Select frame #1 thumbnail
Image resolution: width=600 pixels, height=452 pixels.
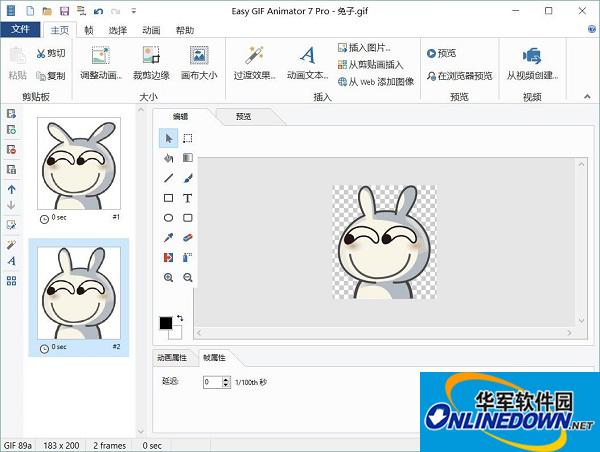pos(79,163)
